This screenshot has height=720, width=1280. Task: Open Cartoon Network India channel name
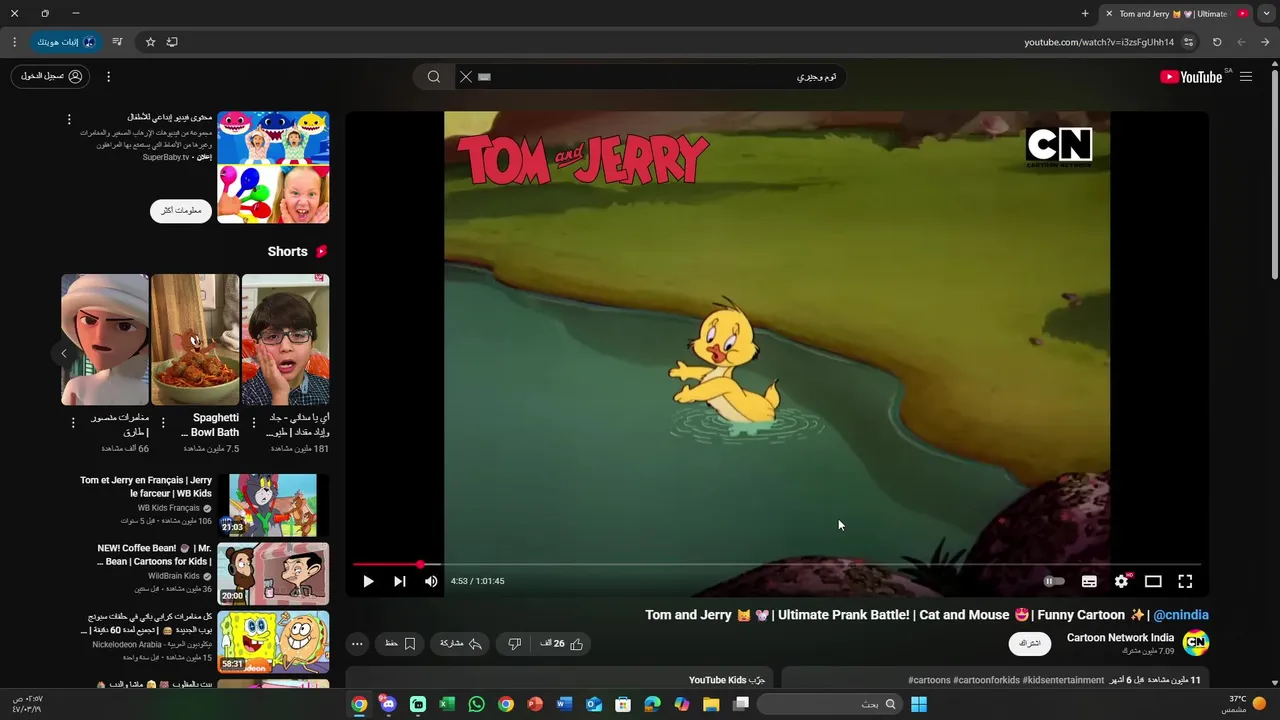point(1120,638)
